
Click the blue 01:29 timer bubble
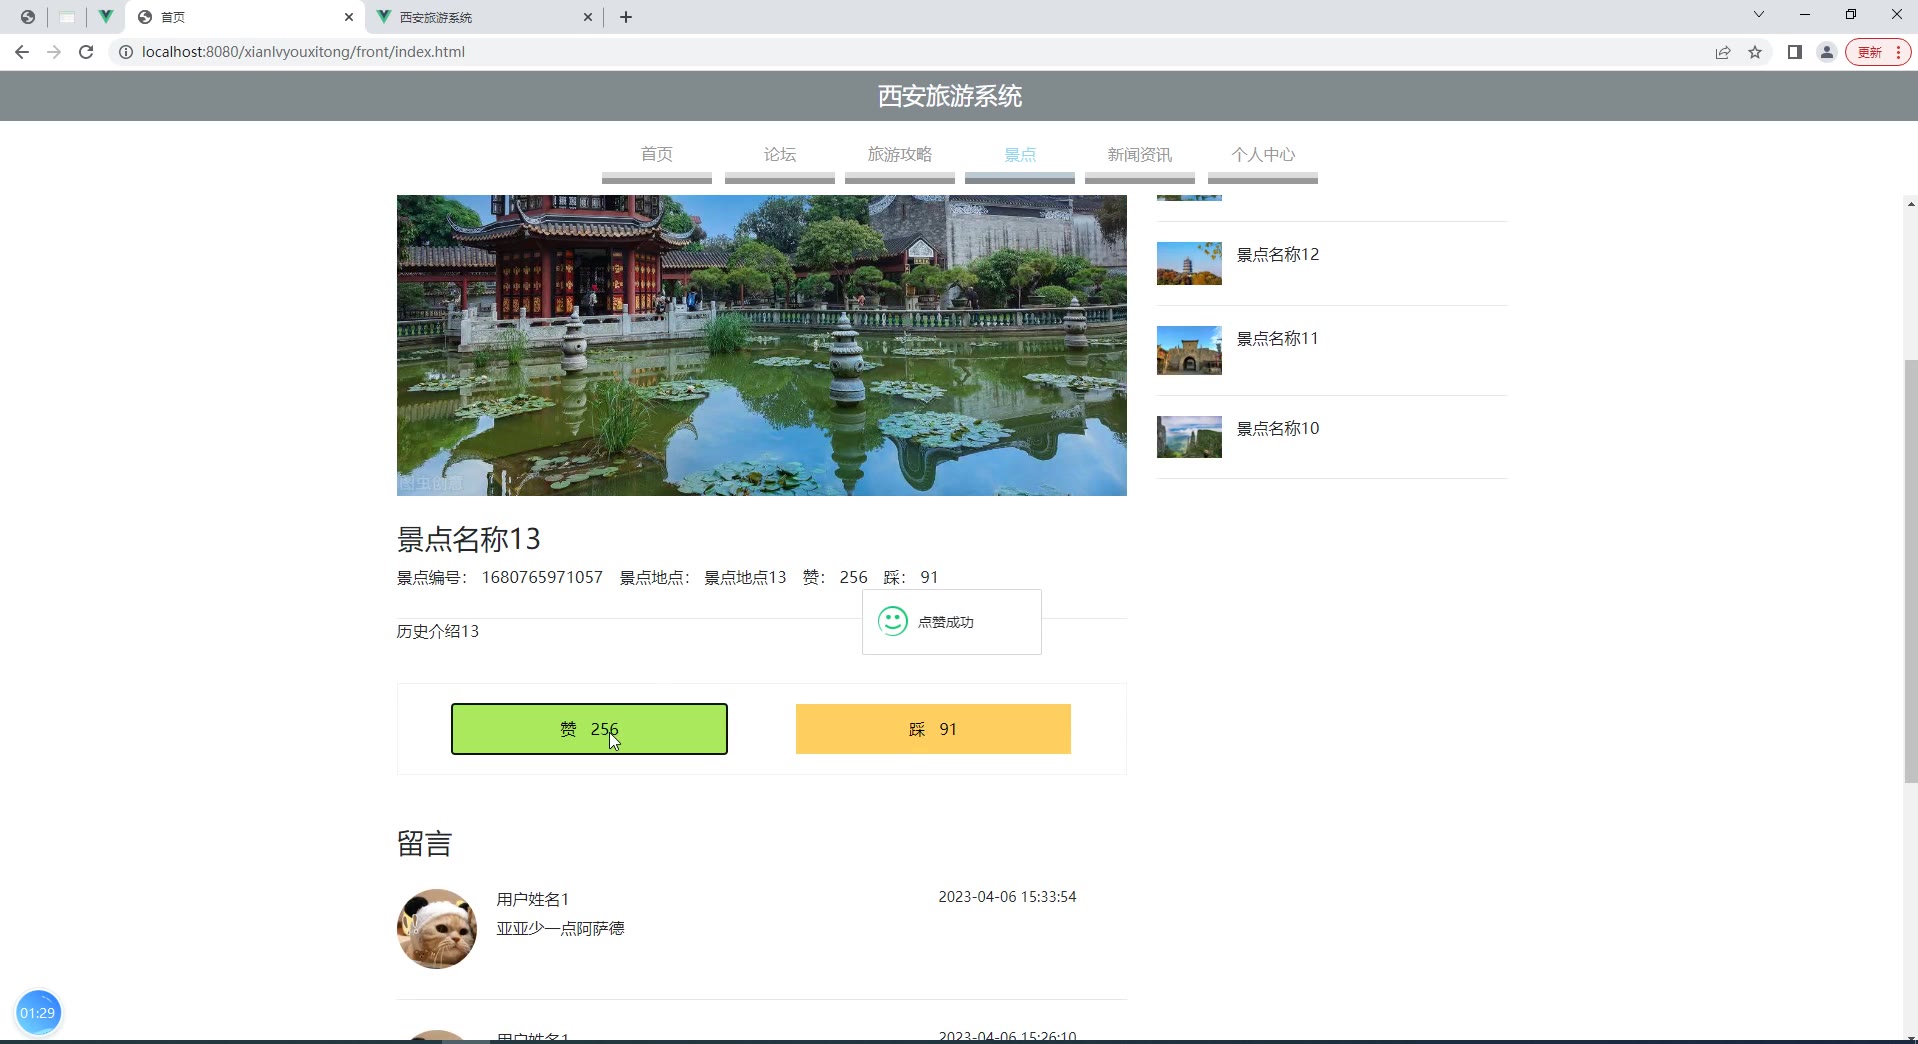point(38,1013)
